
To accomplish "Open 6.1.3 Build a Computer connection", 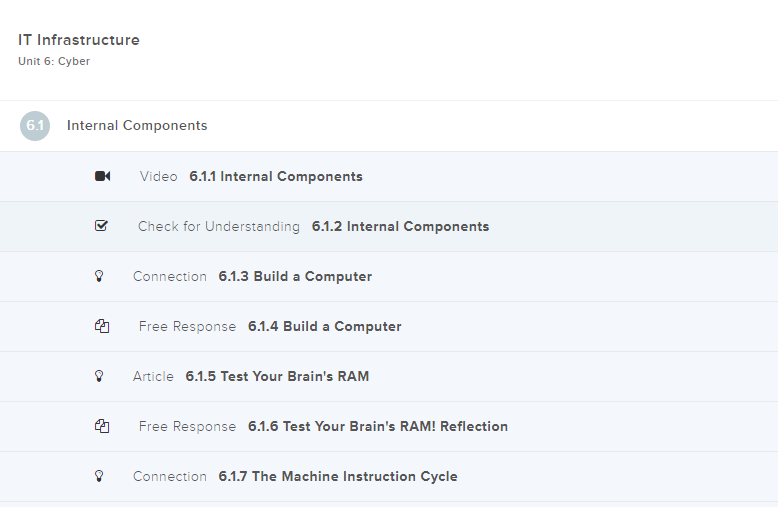I will point(295,277).
